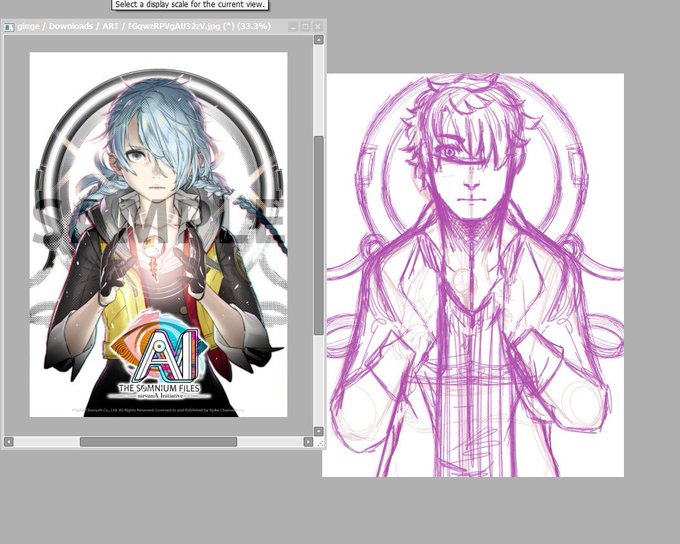Click the vertical scrollbar down arrow in reference window

coord(318,431)
